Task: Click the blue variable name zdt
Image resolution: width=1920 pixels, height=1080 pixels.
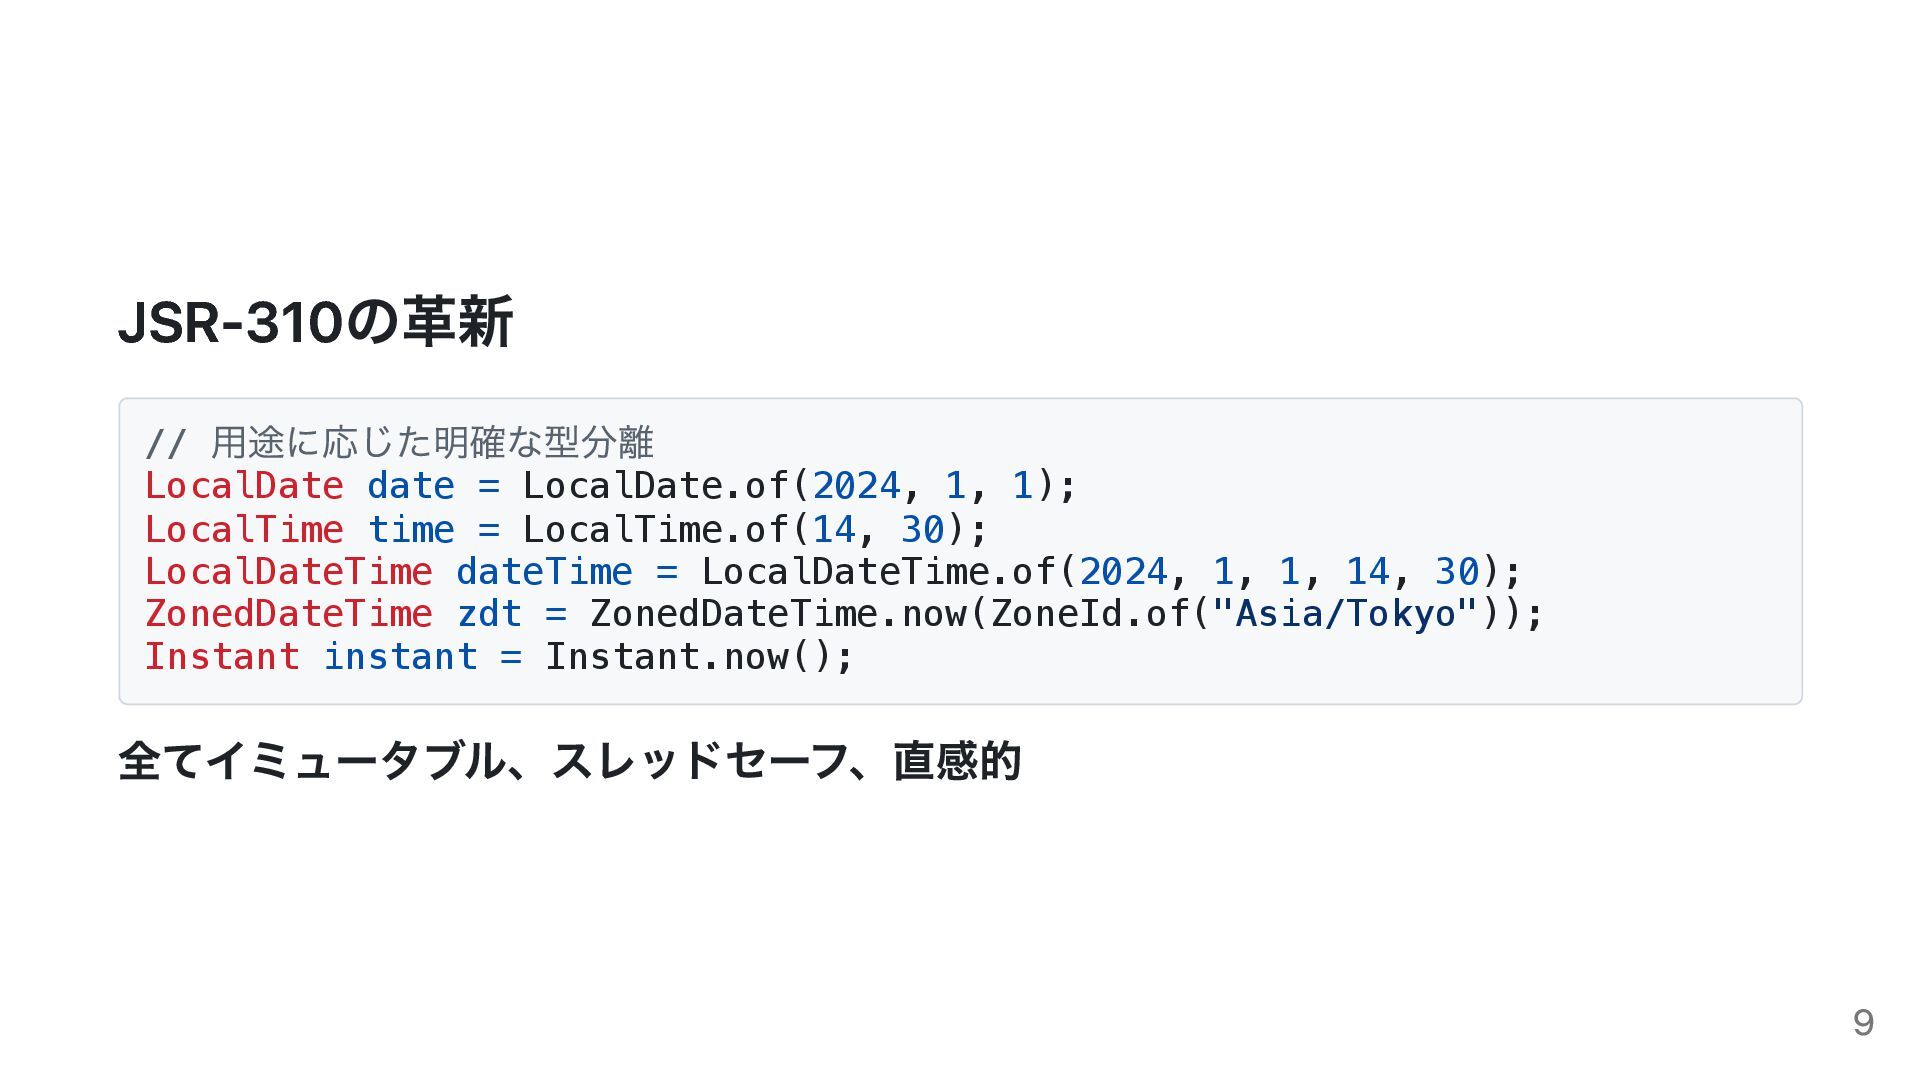Action: click(489, 614)
